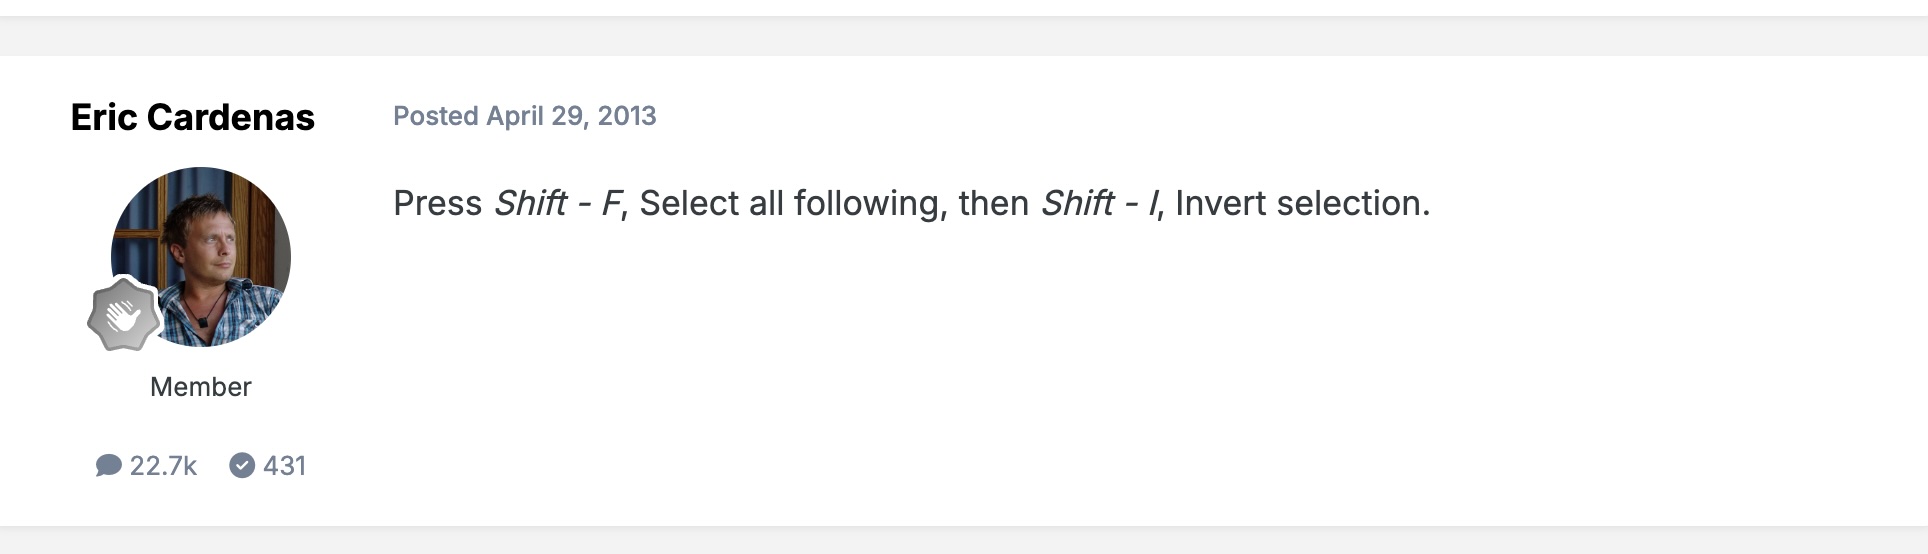
Task: Click the Member group label
Action: (x=200, y=387)
